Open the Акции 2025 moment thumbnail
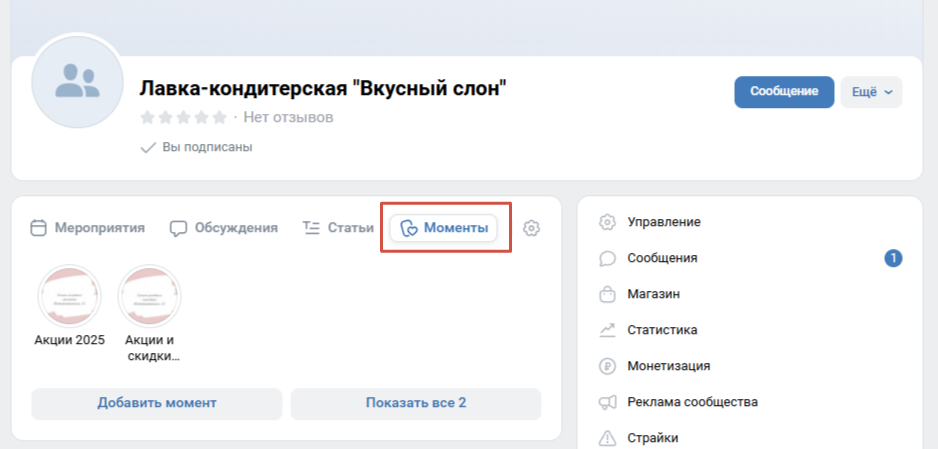 coord(69,297)
